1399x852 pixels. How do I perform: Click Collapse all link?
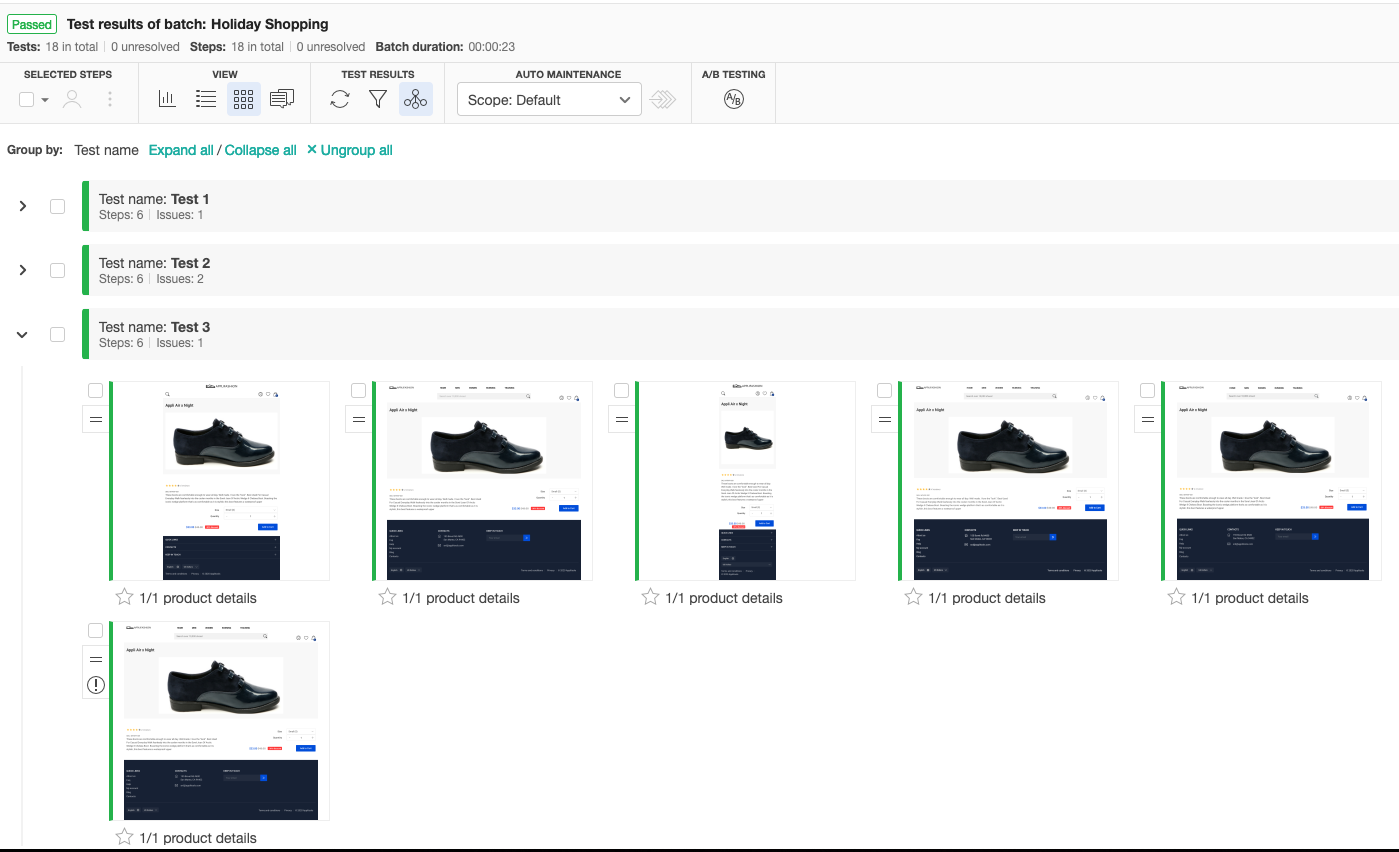tap(260, 150)
